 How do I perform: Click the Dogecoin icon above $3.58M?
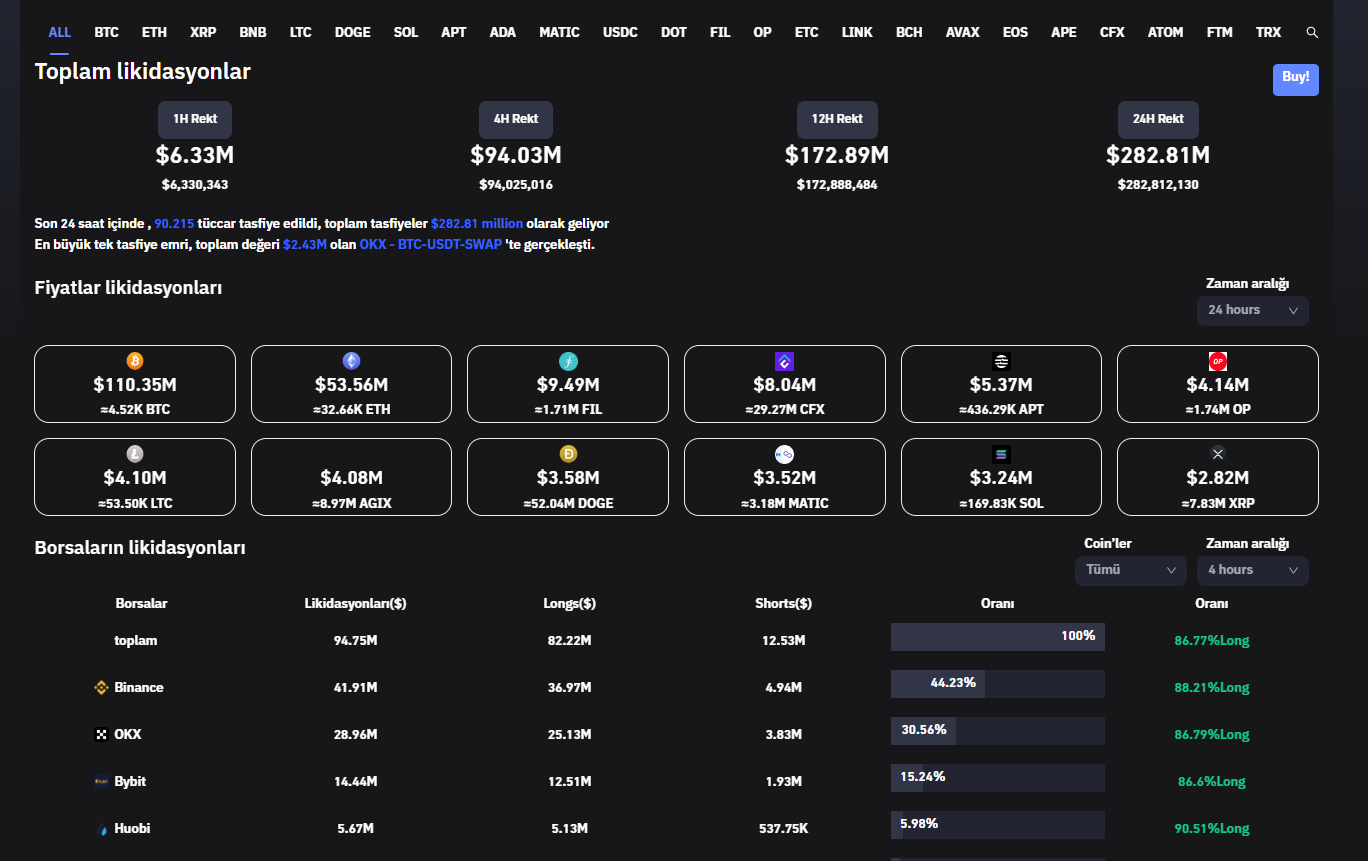click(568, 454)
